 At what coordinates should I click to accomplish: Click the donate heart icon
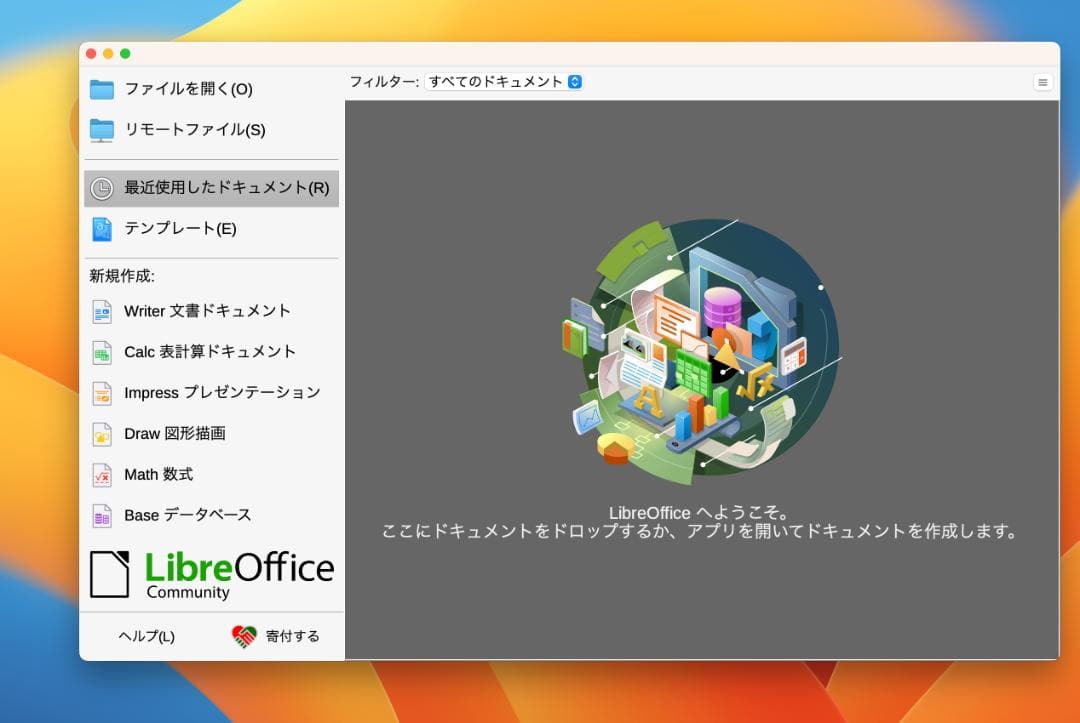tap(244, 636)
